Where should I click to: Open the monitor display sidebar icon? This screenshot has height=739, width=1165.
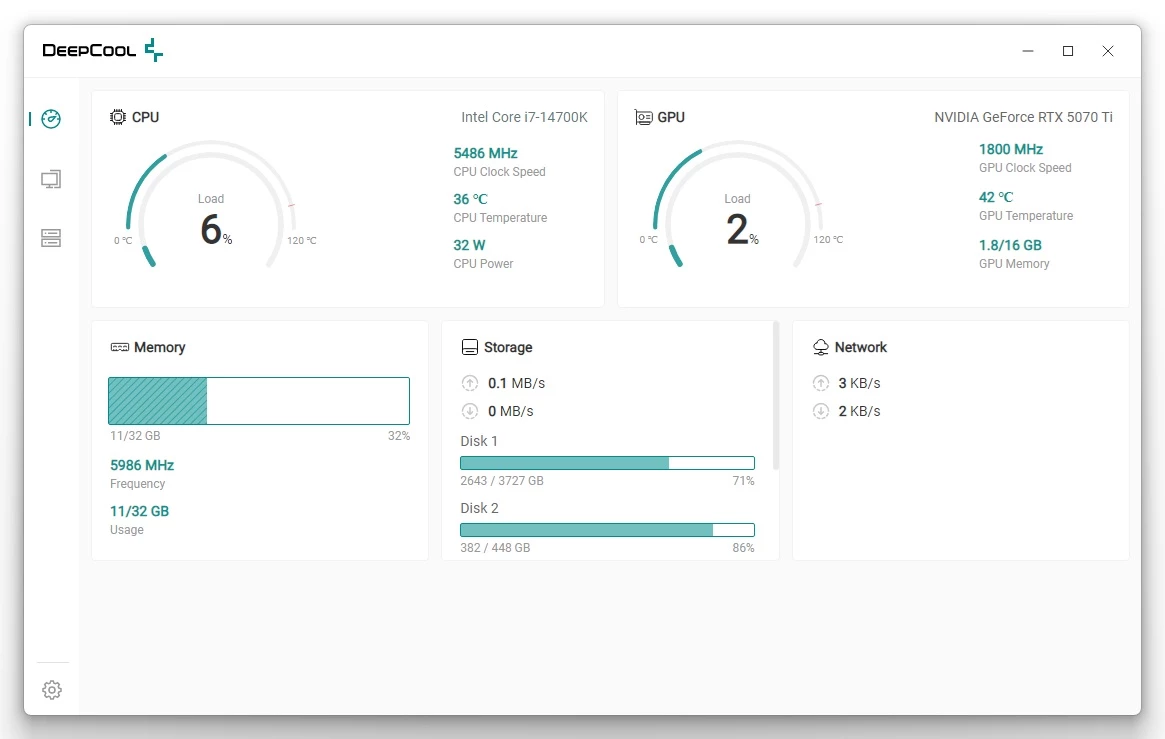point(51,179)
